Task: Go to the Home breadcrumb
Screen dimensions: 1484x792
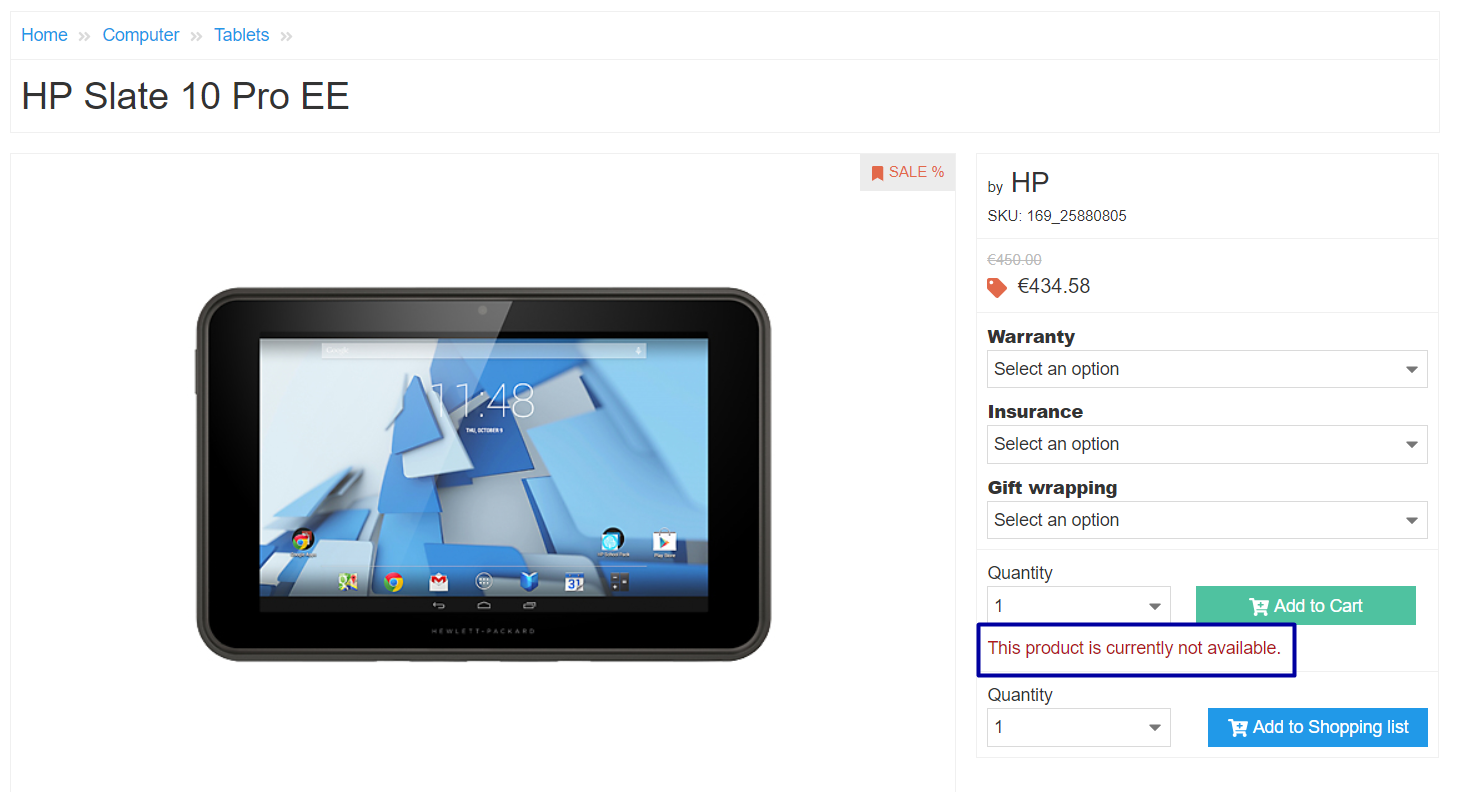Action: coord(44,35)
